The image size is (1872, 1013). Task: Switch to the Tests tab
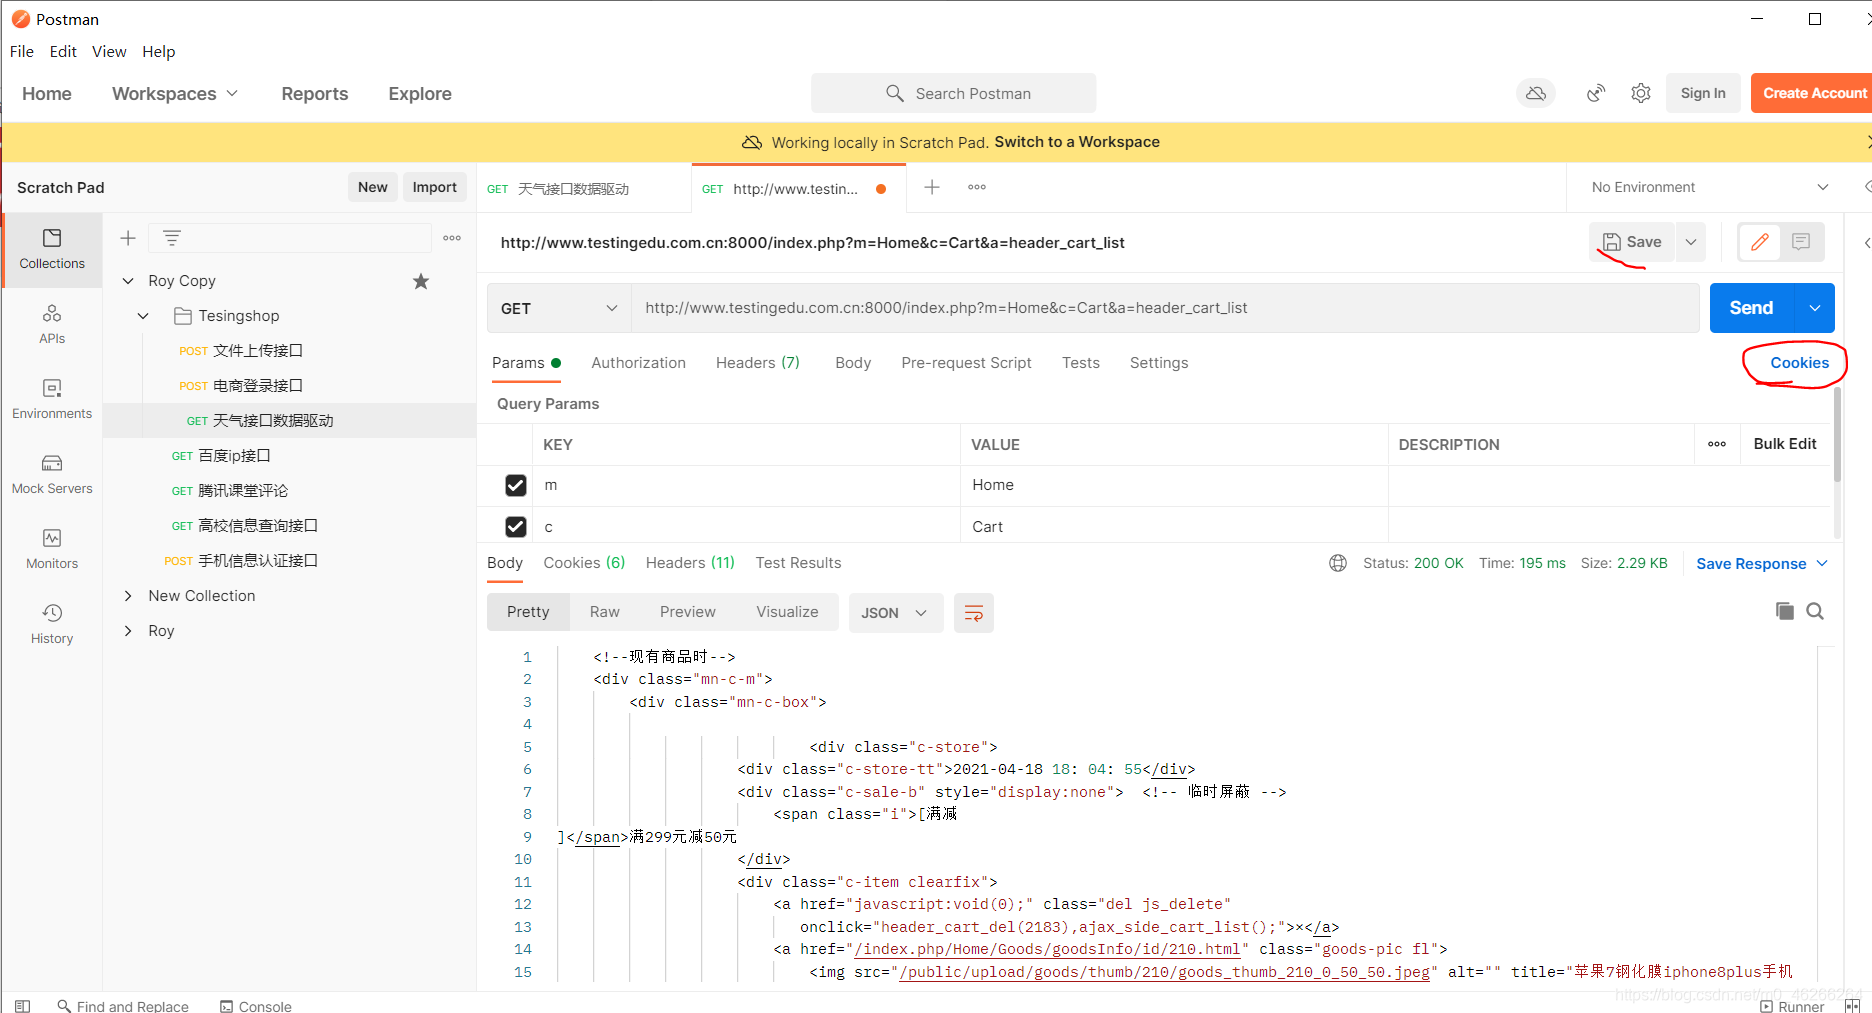click(1081, 363)
